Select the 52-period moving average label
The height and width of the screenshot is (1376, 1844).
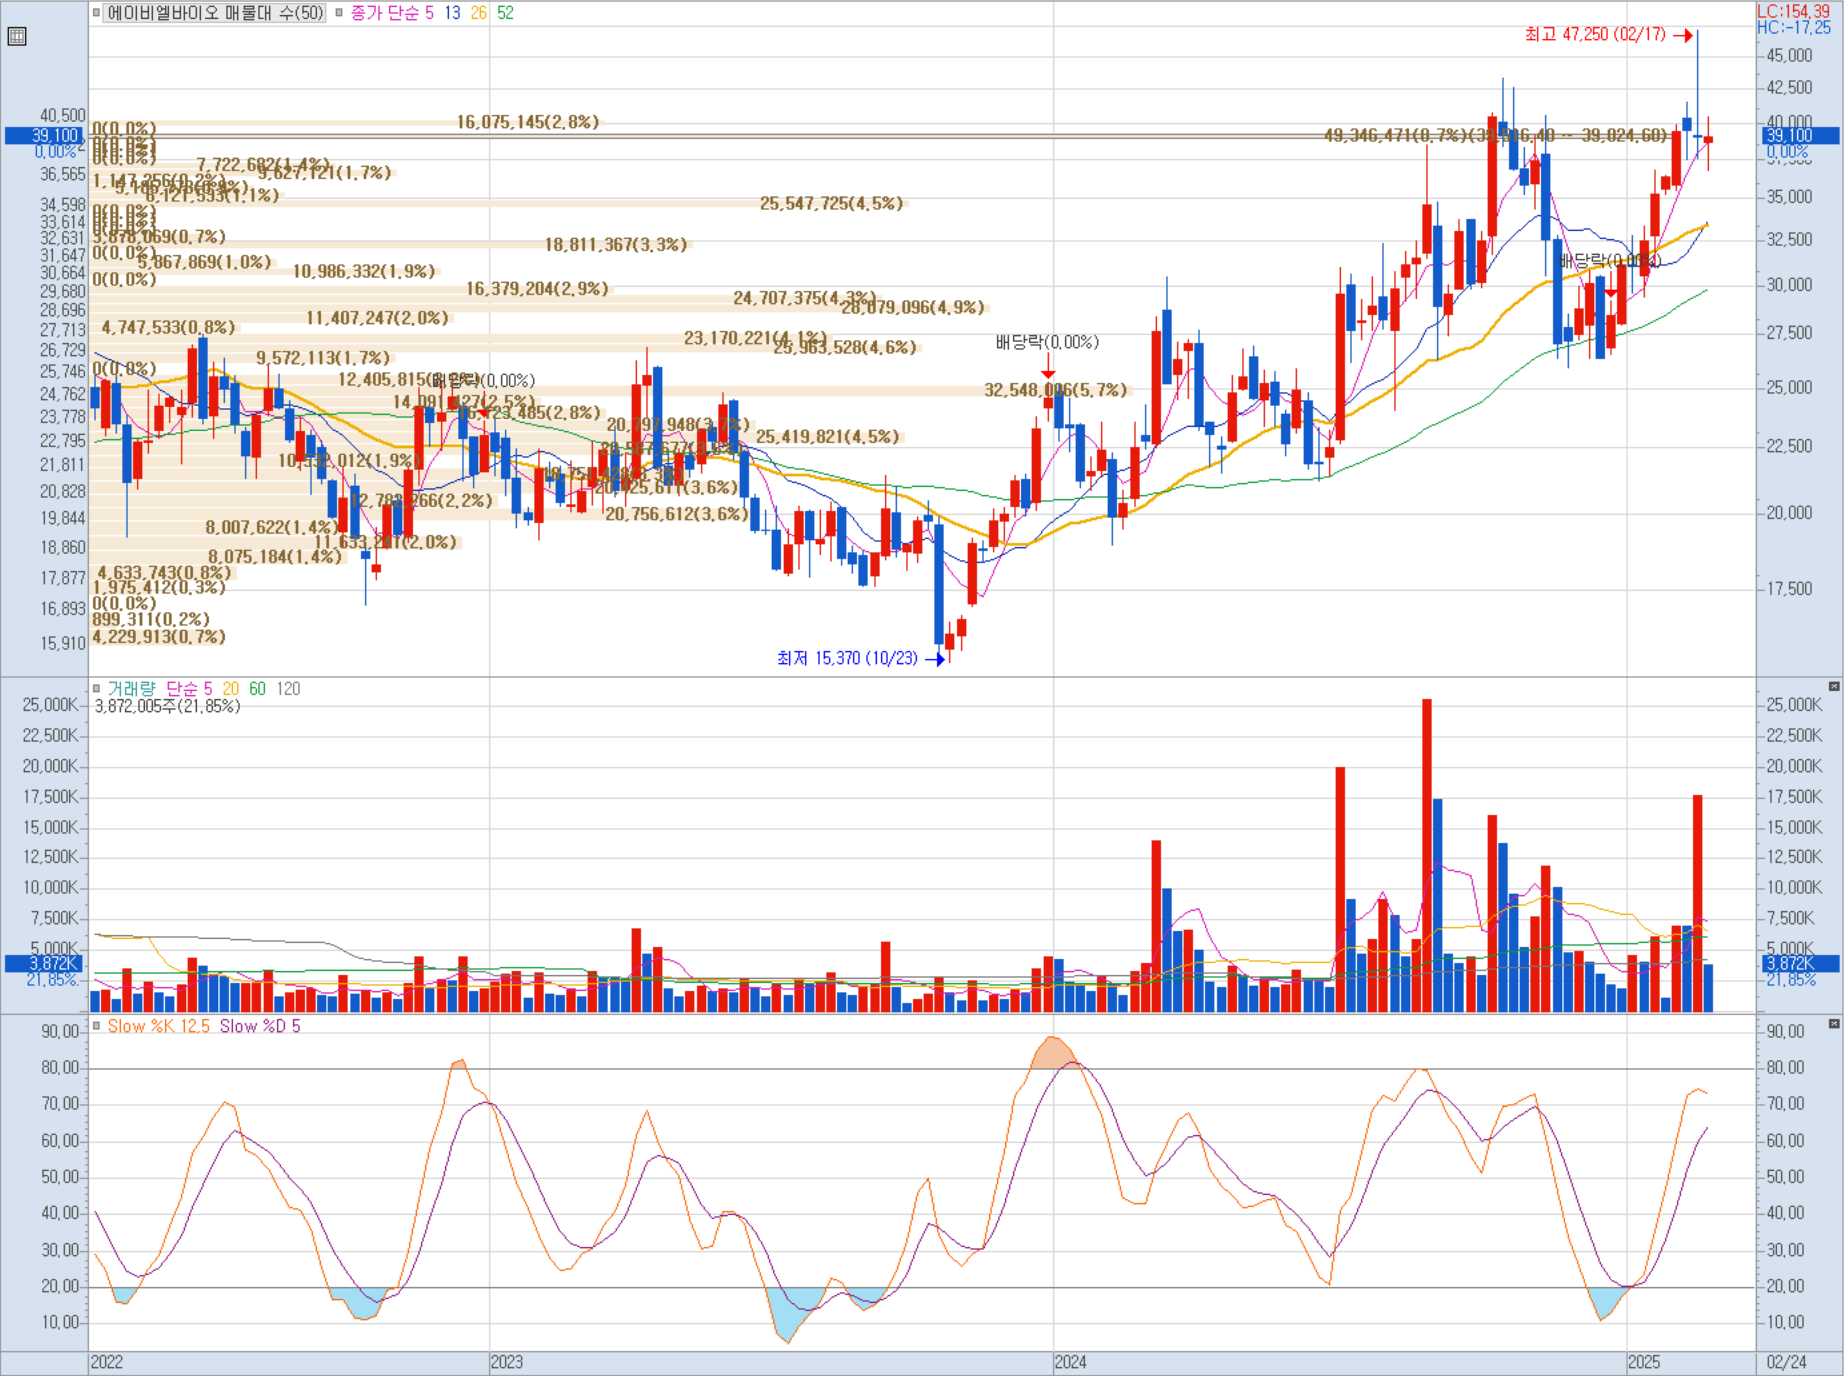[505, 13]
